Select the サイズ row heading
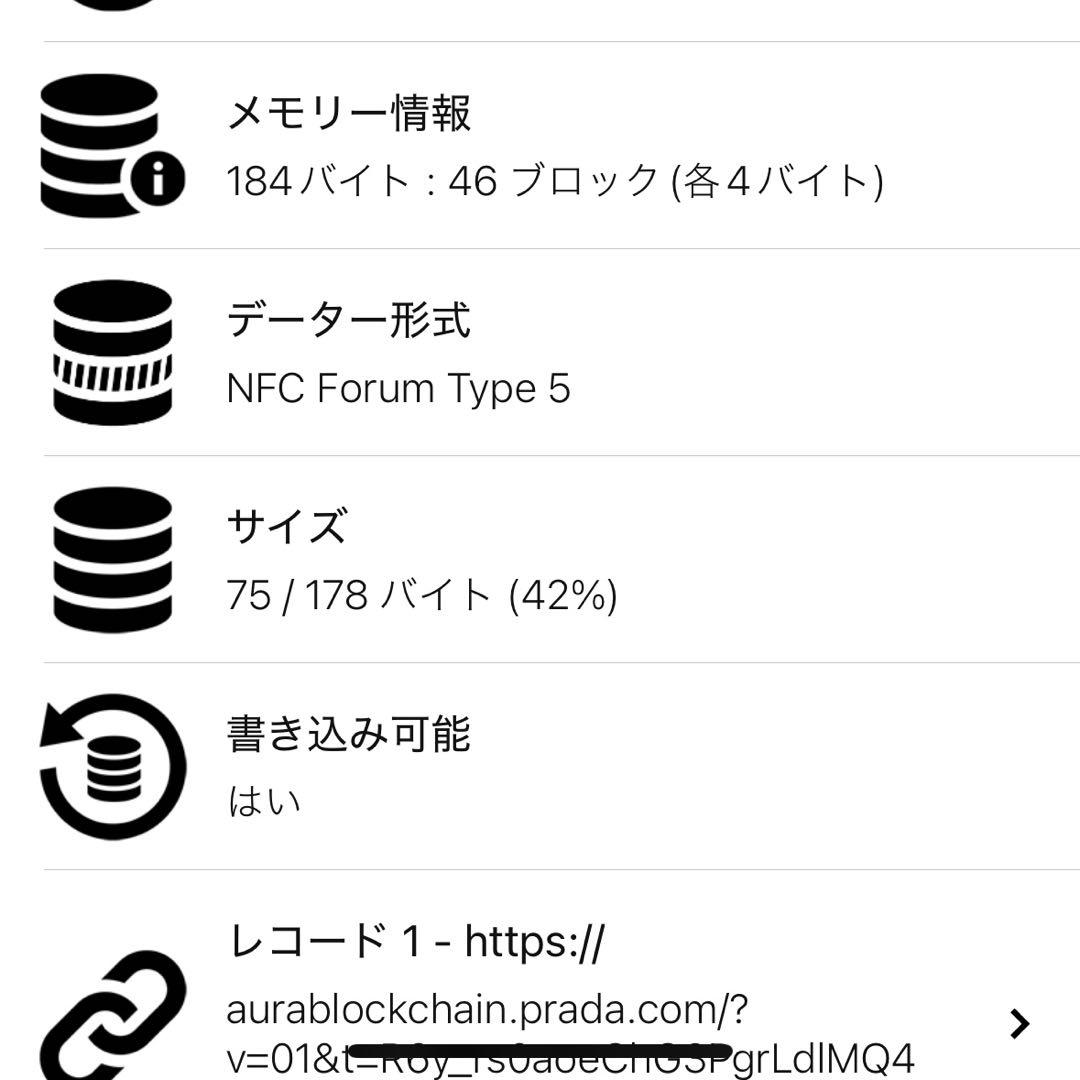Viewport: 1080px width, 1080px height. (x=287, y=527)
